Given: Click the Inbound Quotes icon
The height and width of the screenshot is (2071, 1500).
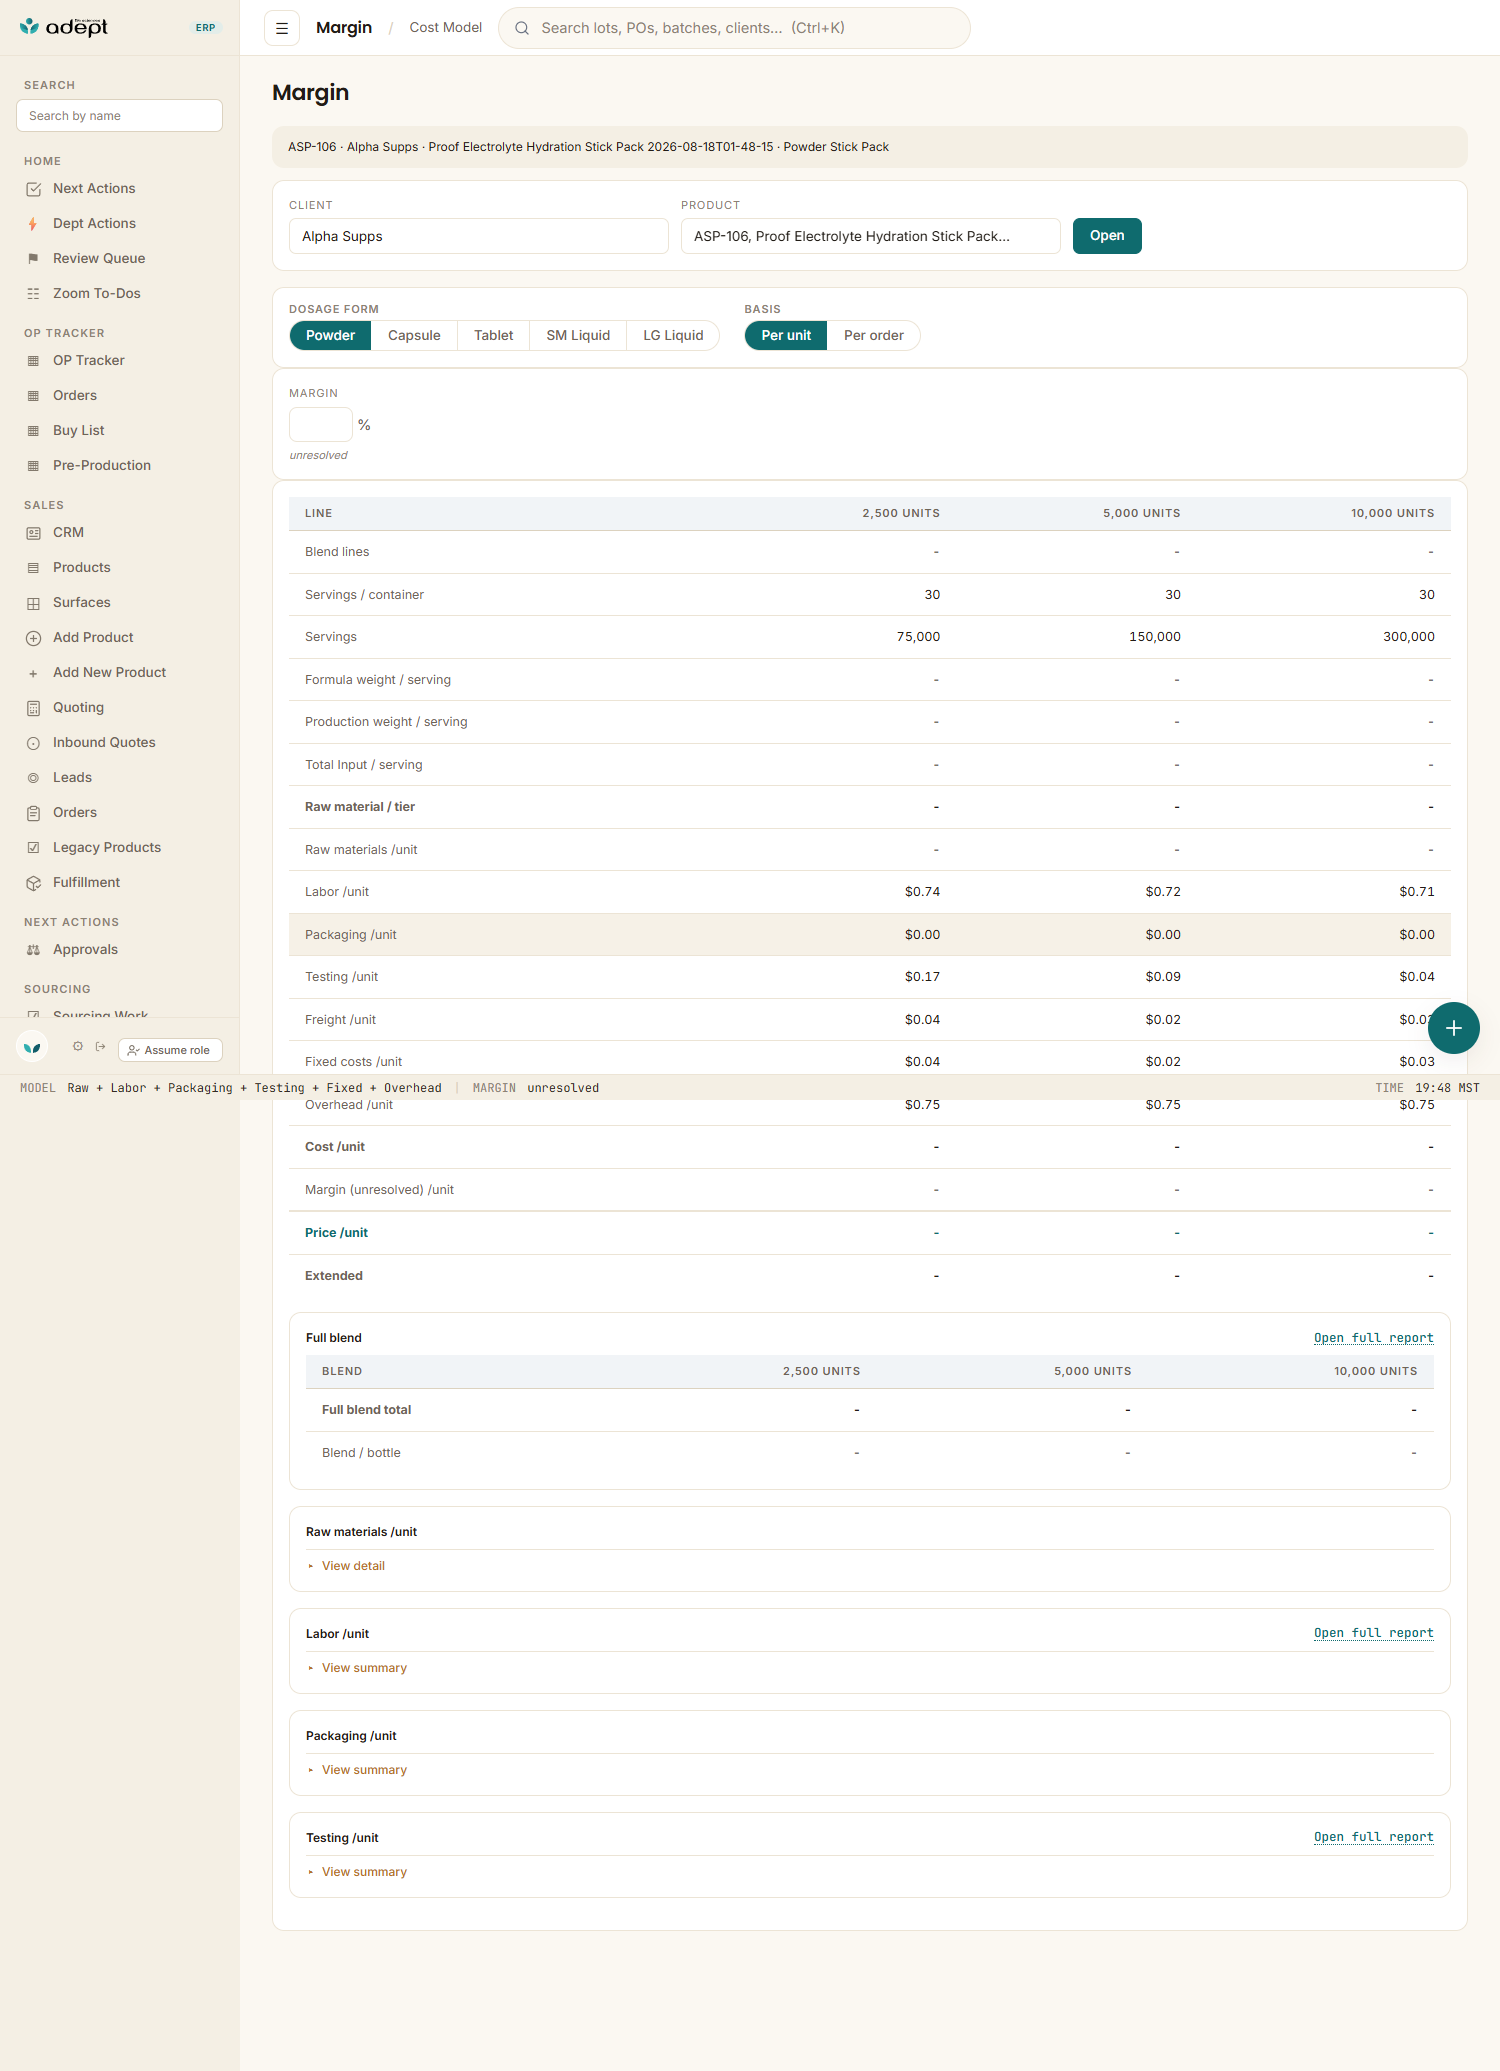Looking at the screenshot, I should pos(33,743).
